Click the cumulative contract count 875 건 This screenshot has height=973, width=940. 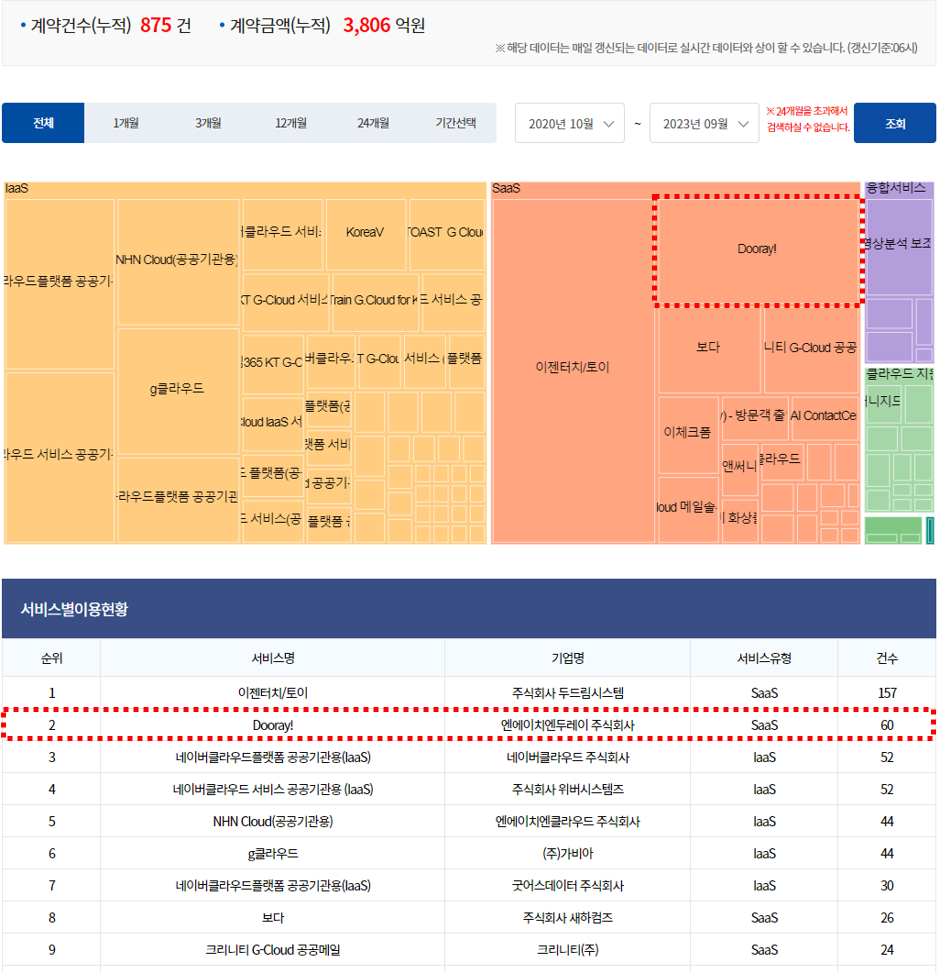pyautogui.click(x=166, y=25)
